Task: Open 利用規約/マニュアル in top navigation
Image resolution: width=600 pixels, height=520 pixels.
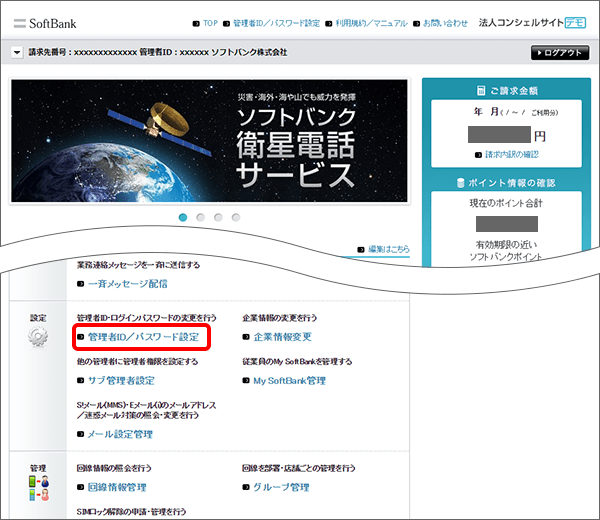Action: (x=371, y=23)
